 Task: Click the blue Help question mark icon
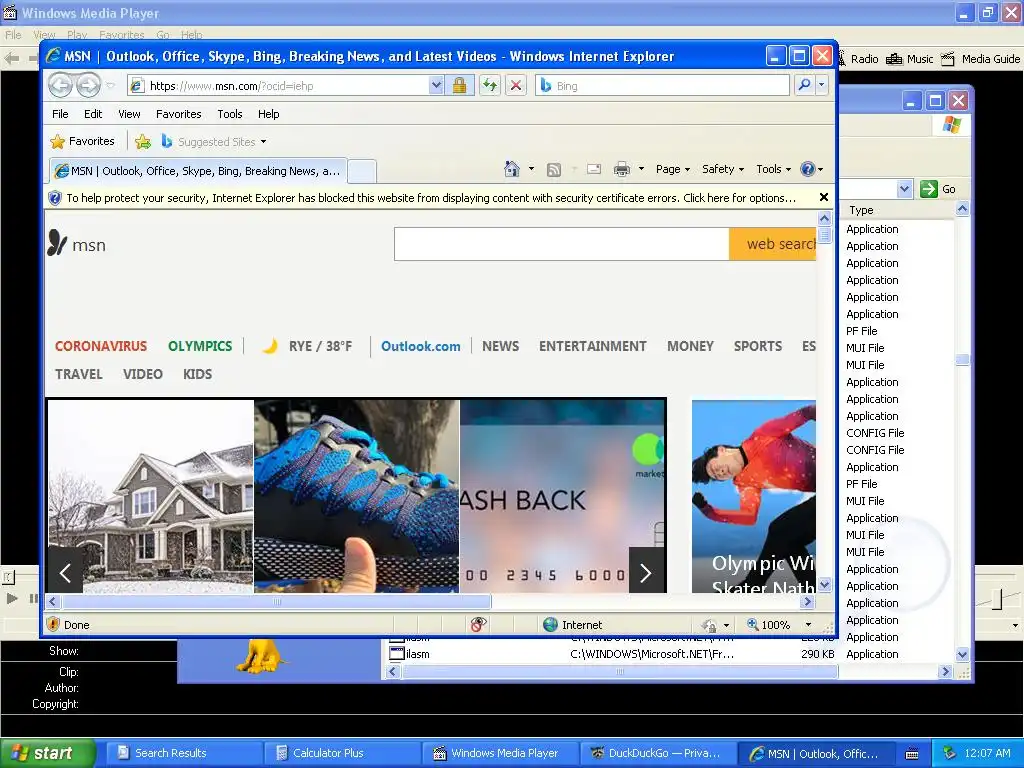(808, 169)
